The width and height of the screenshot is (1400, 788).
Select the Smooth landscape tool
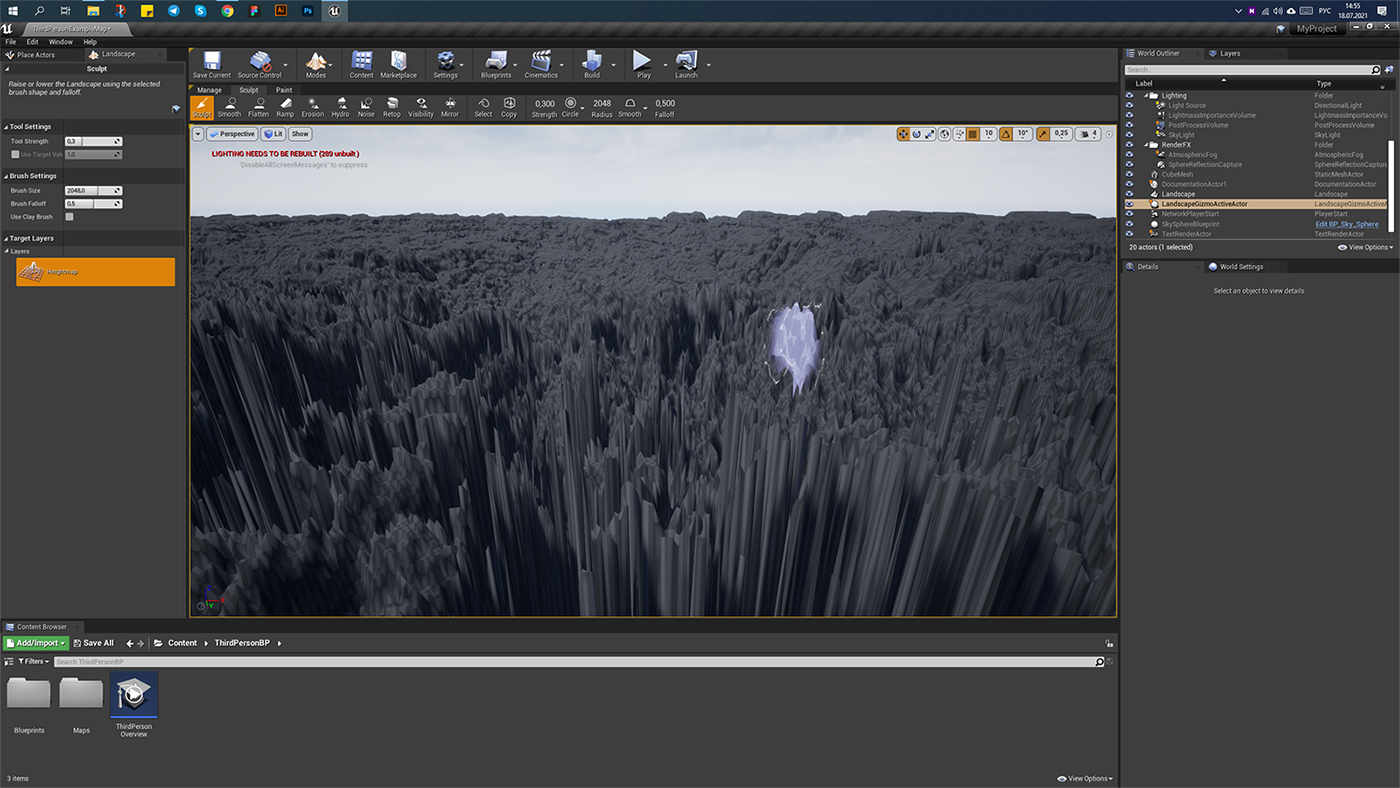[x=230, y=107]
